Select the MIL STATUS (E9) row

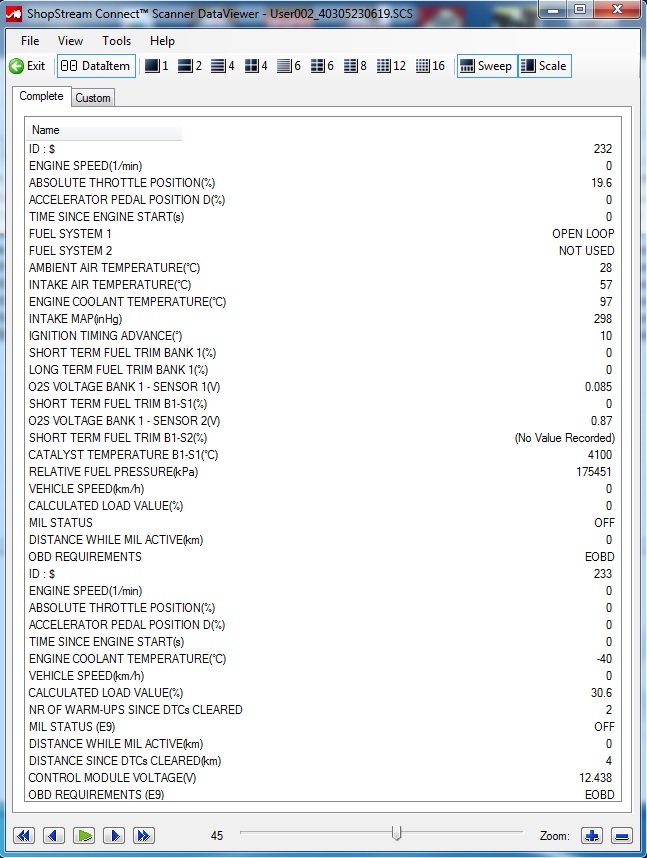click(x=323, y=727)
